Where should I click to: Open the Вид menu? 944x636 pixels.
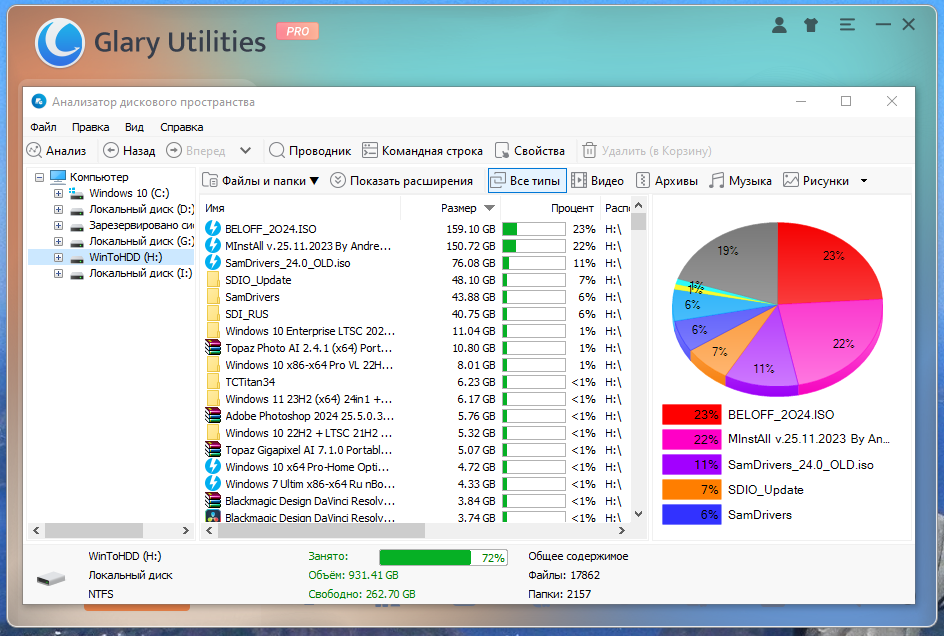[x=134, y=127]
